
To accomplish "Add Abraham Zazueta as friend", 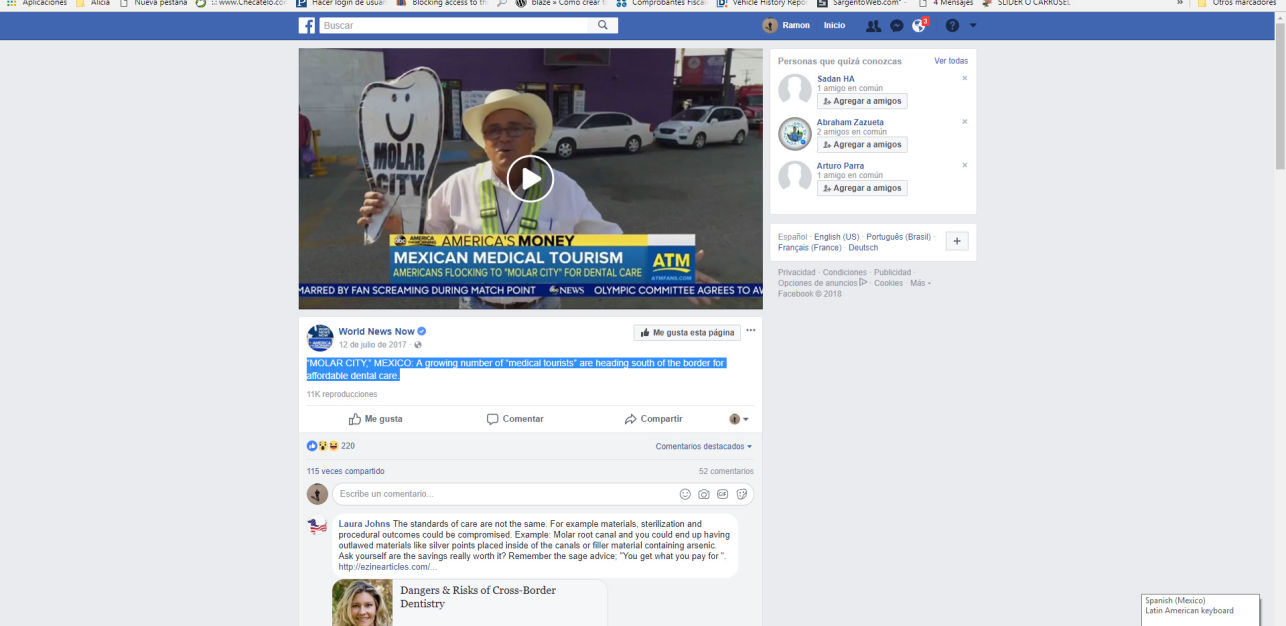I will (862, 144).
